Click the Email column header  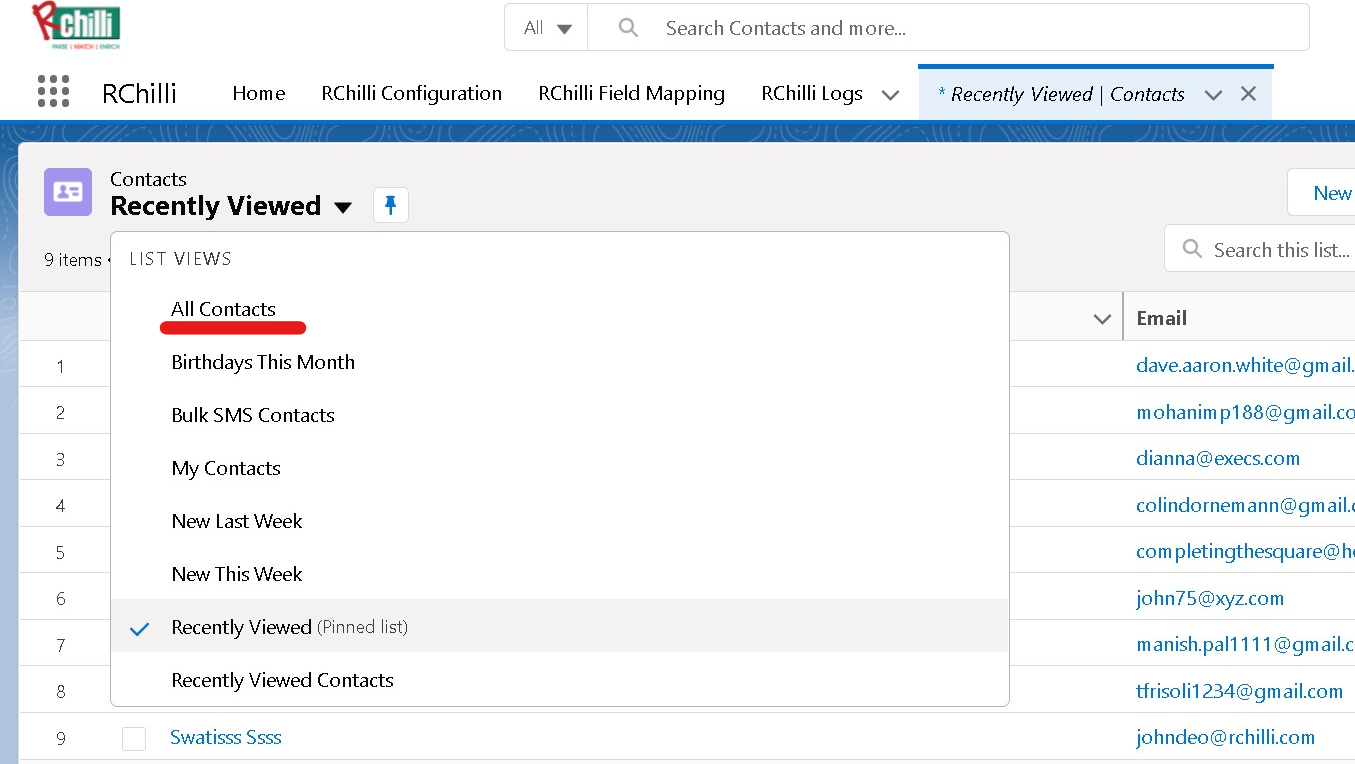(x=1161, y=318)
